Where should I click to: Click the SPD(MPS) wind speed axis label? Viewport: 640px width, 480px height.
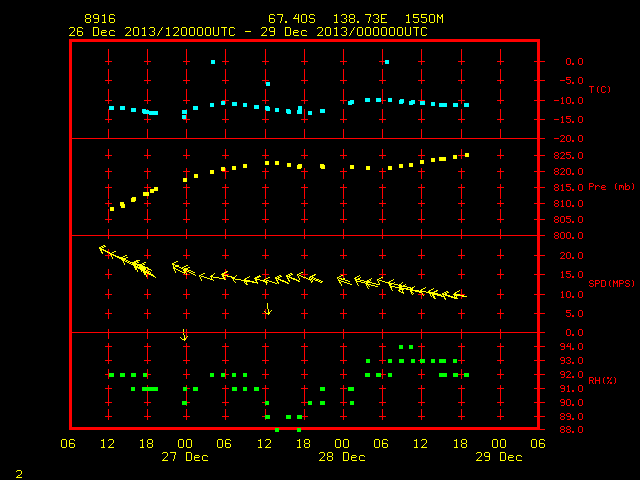[x=611, y=283]
